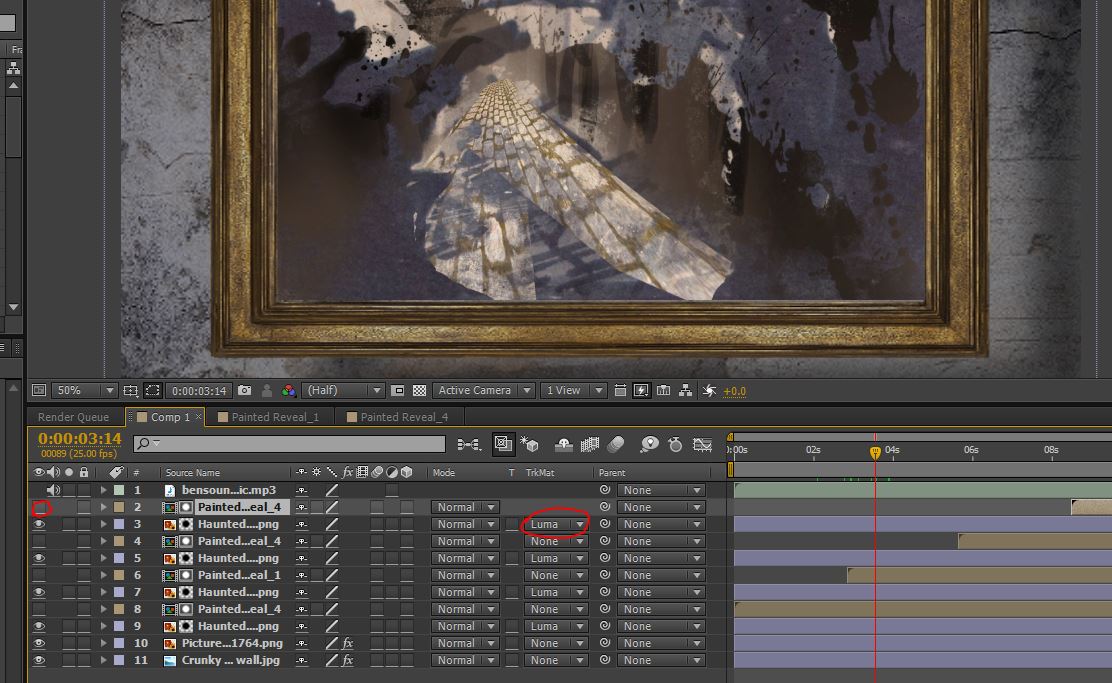
Task: Click the Pixel Aspect Ratio Correction icon
Action: (620, 391)
